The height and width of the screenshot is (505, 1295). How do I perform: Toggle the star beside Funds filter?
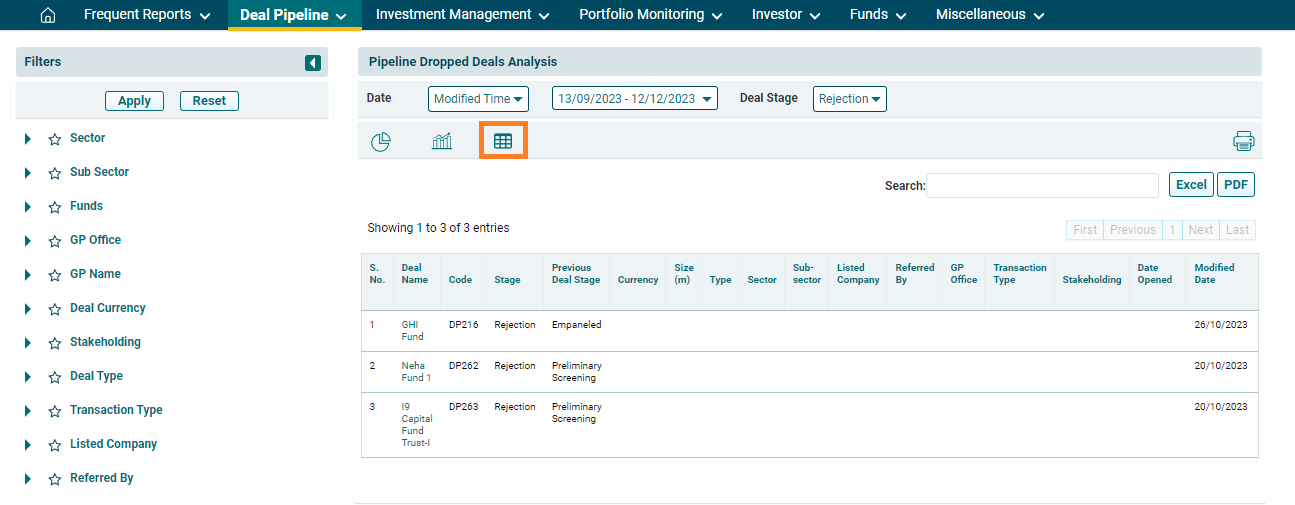pyautogui.click(x=55, y=207)
